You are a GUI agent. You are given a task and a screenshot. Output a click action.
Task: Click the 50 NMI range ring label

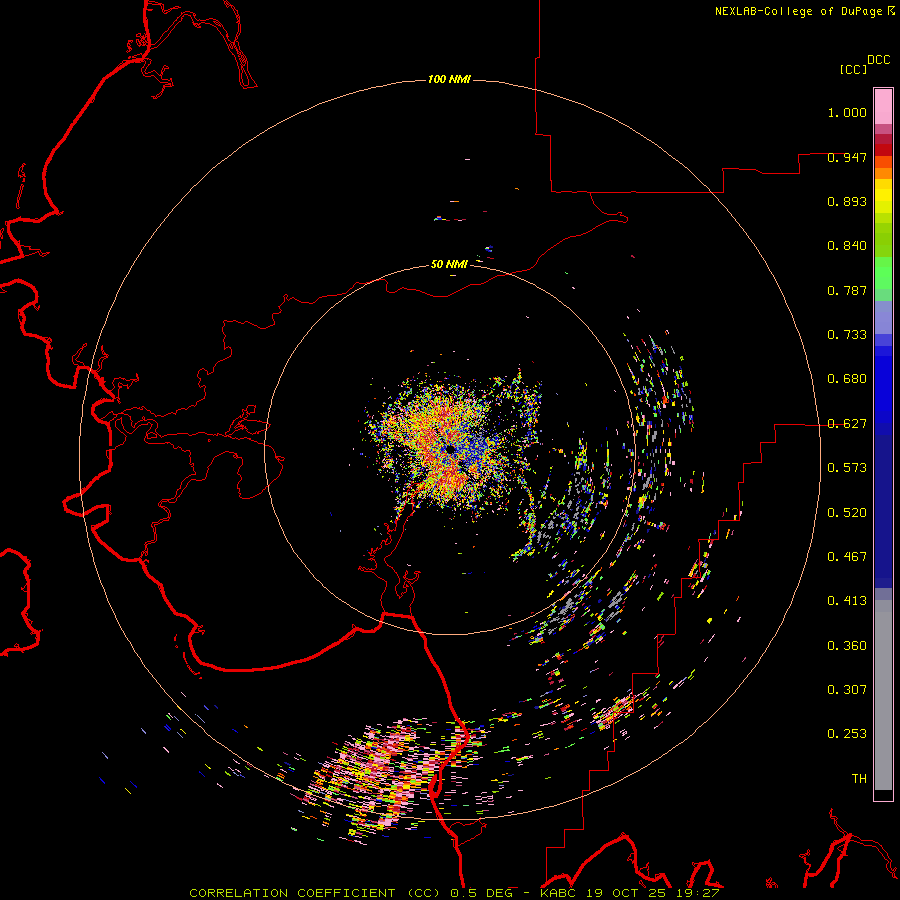pyautogui.click(x=449, y=264)
